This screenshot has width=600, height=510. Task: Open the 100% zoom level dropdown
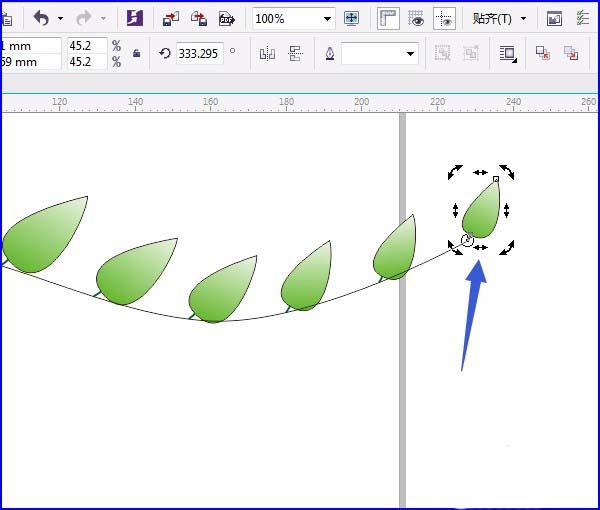pyautogui.click(x=327, y=18)
